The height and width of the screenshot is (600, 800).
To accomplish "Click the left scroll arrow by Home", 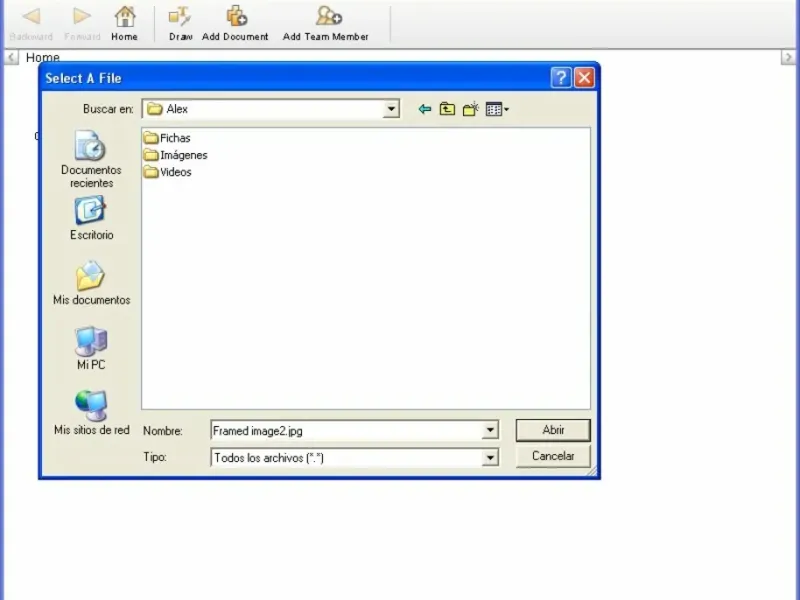I will tap(11, 57).
